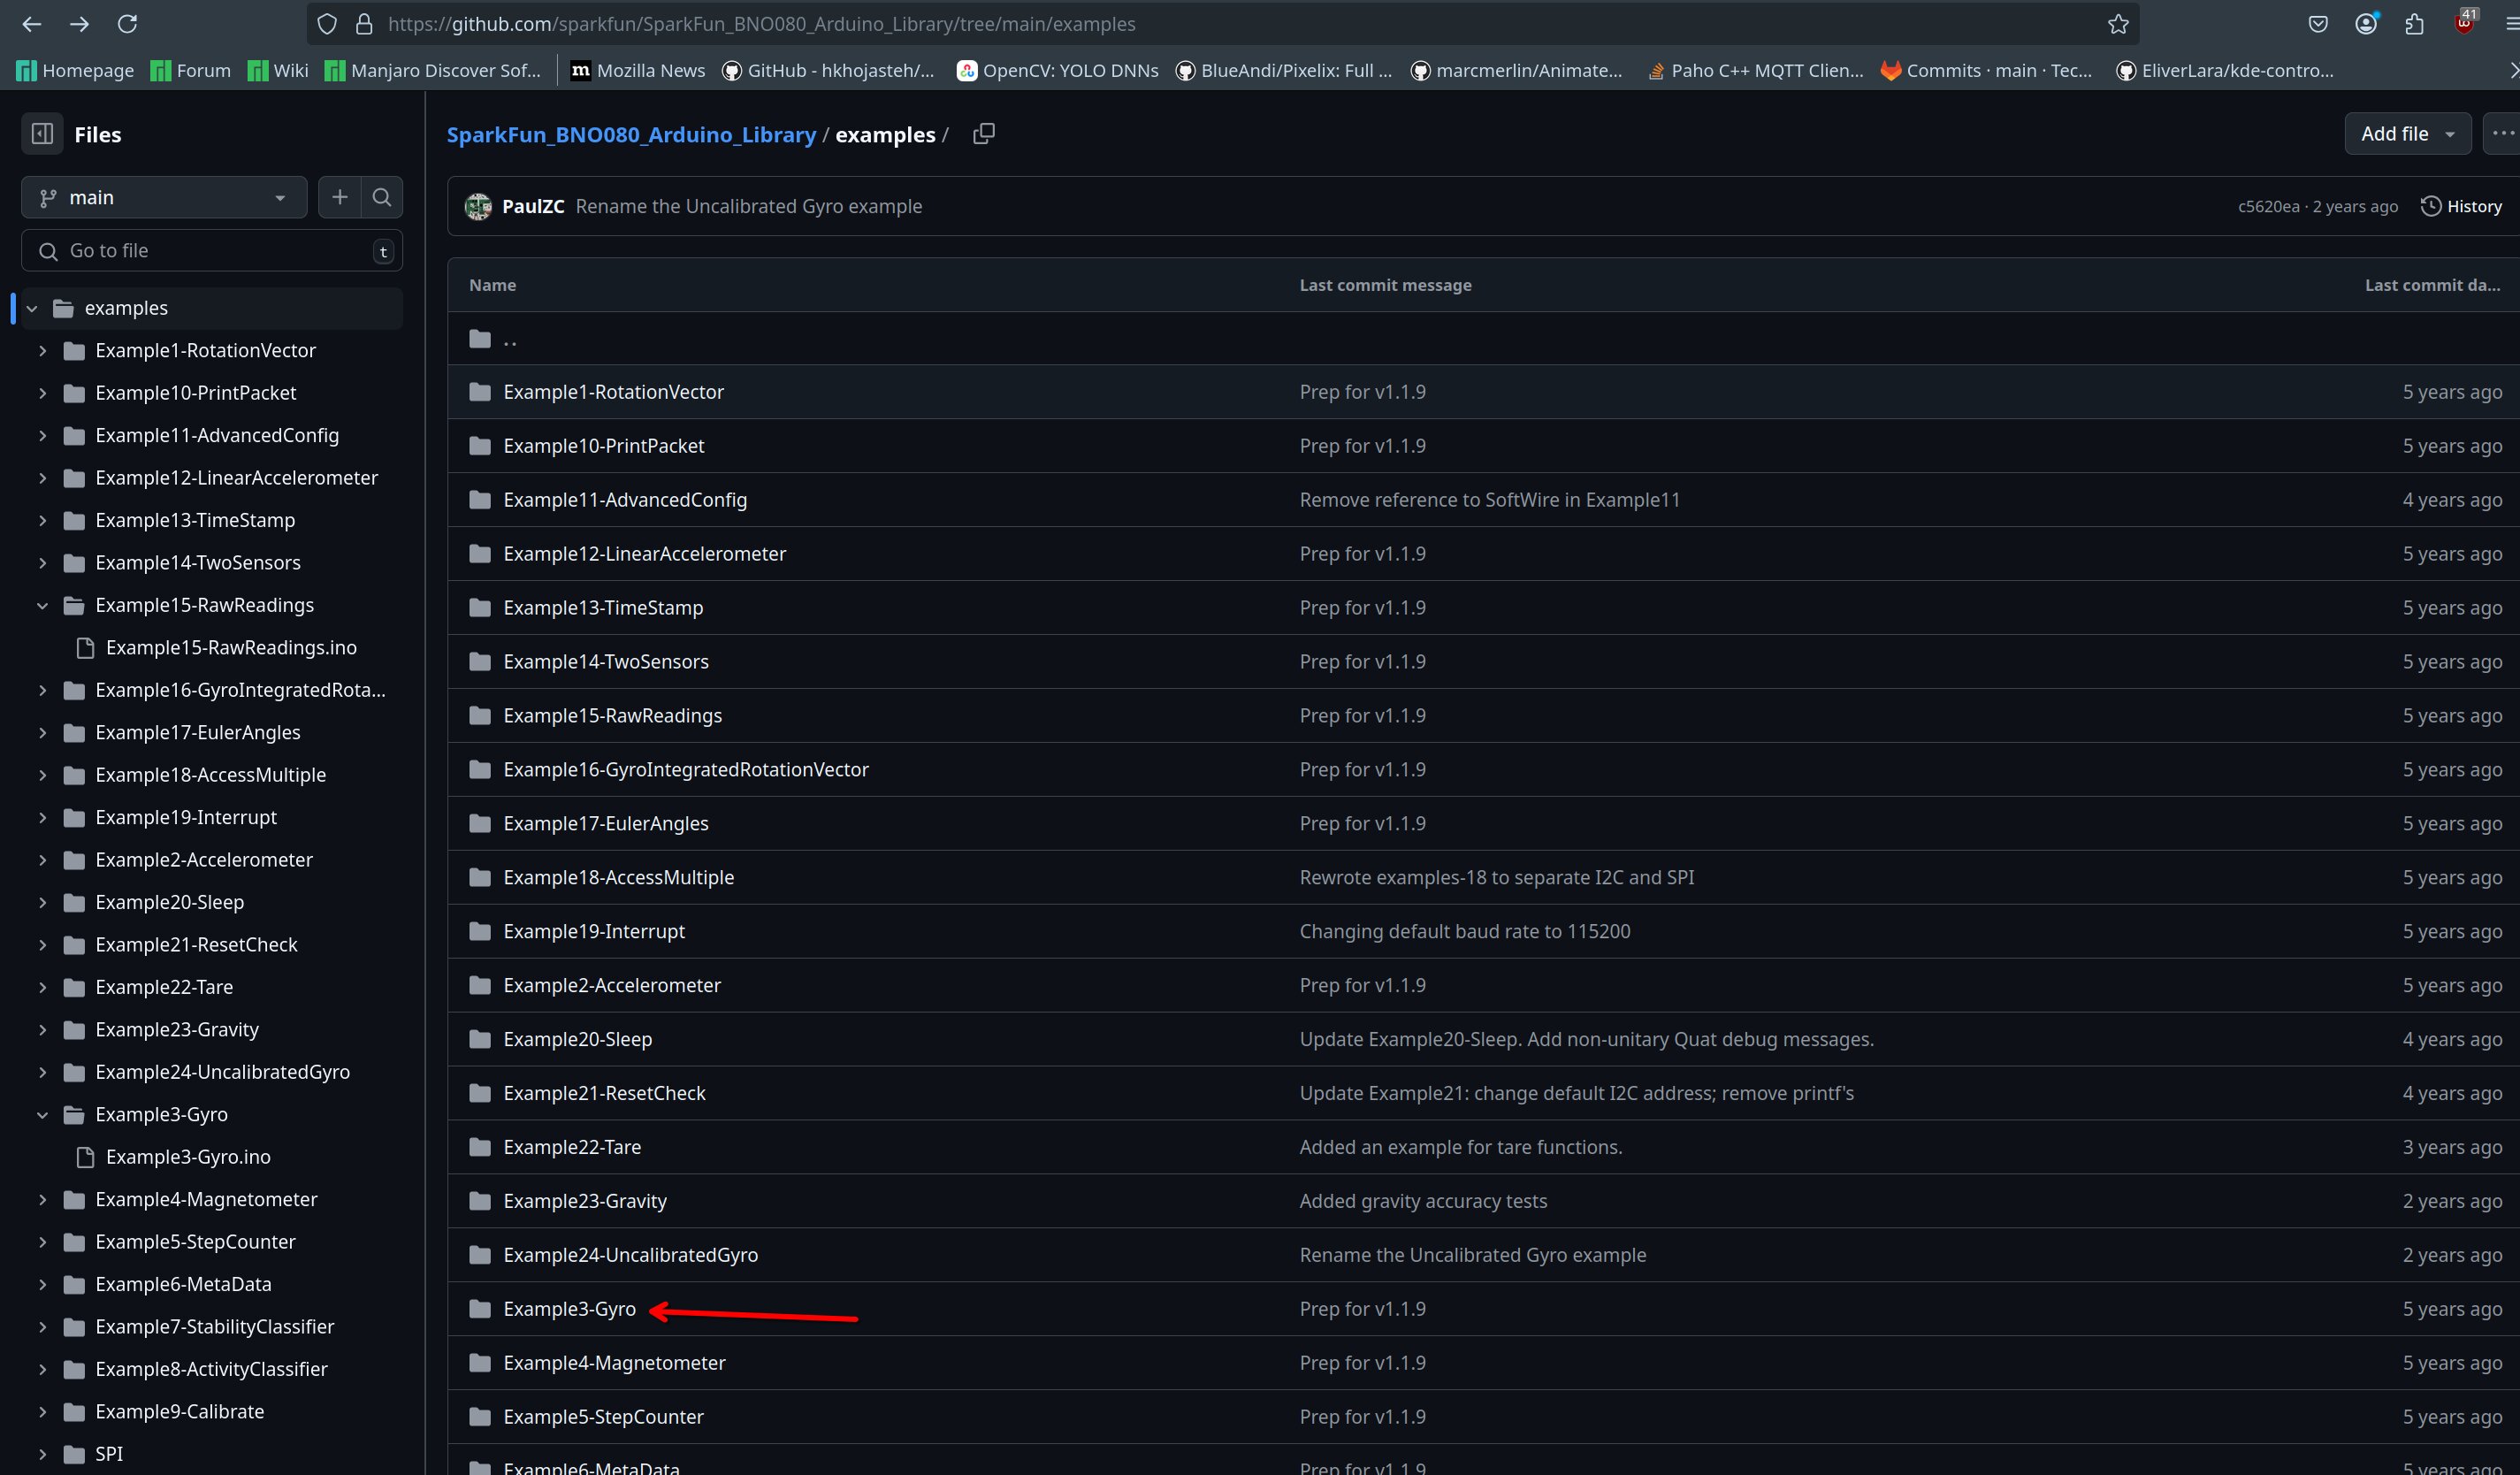
Task: Bookmark this page with the star icon
Action: tap(2117, 24)
